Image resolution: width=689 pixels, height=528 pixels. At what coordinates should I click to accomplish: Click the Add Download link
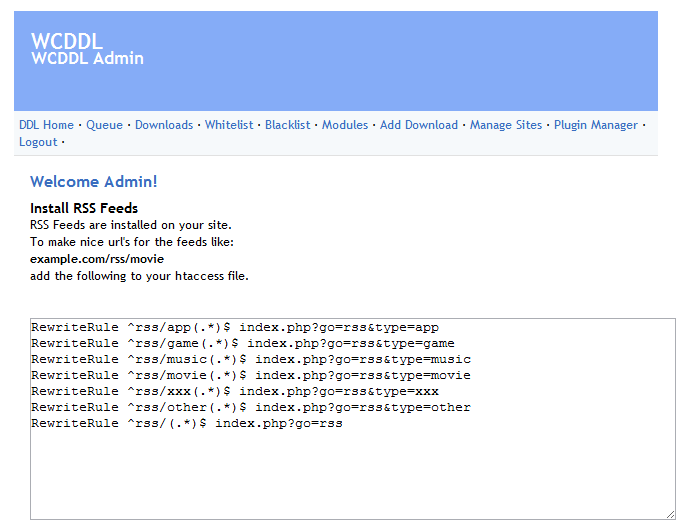pyautogui.click(x=419, y=125)
